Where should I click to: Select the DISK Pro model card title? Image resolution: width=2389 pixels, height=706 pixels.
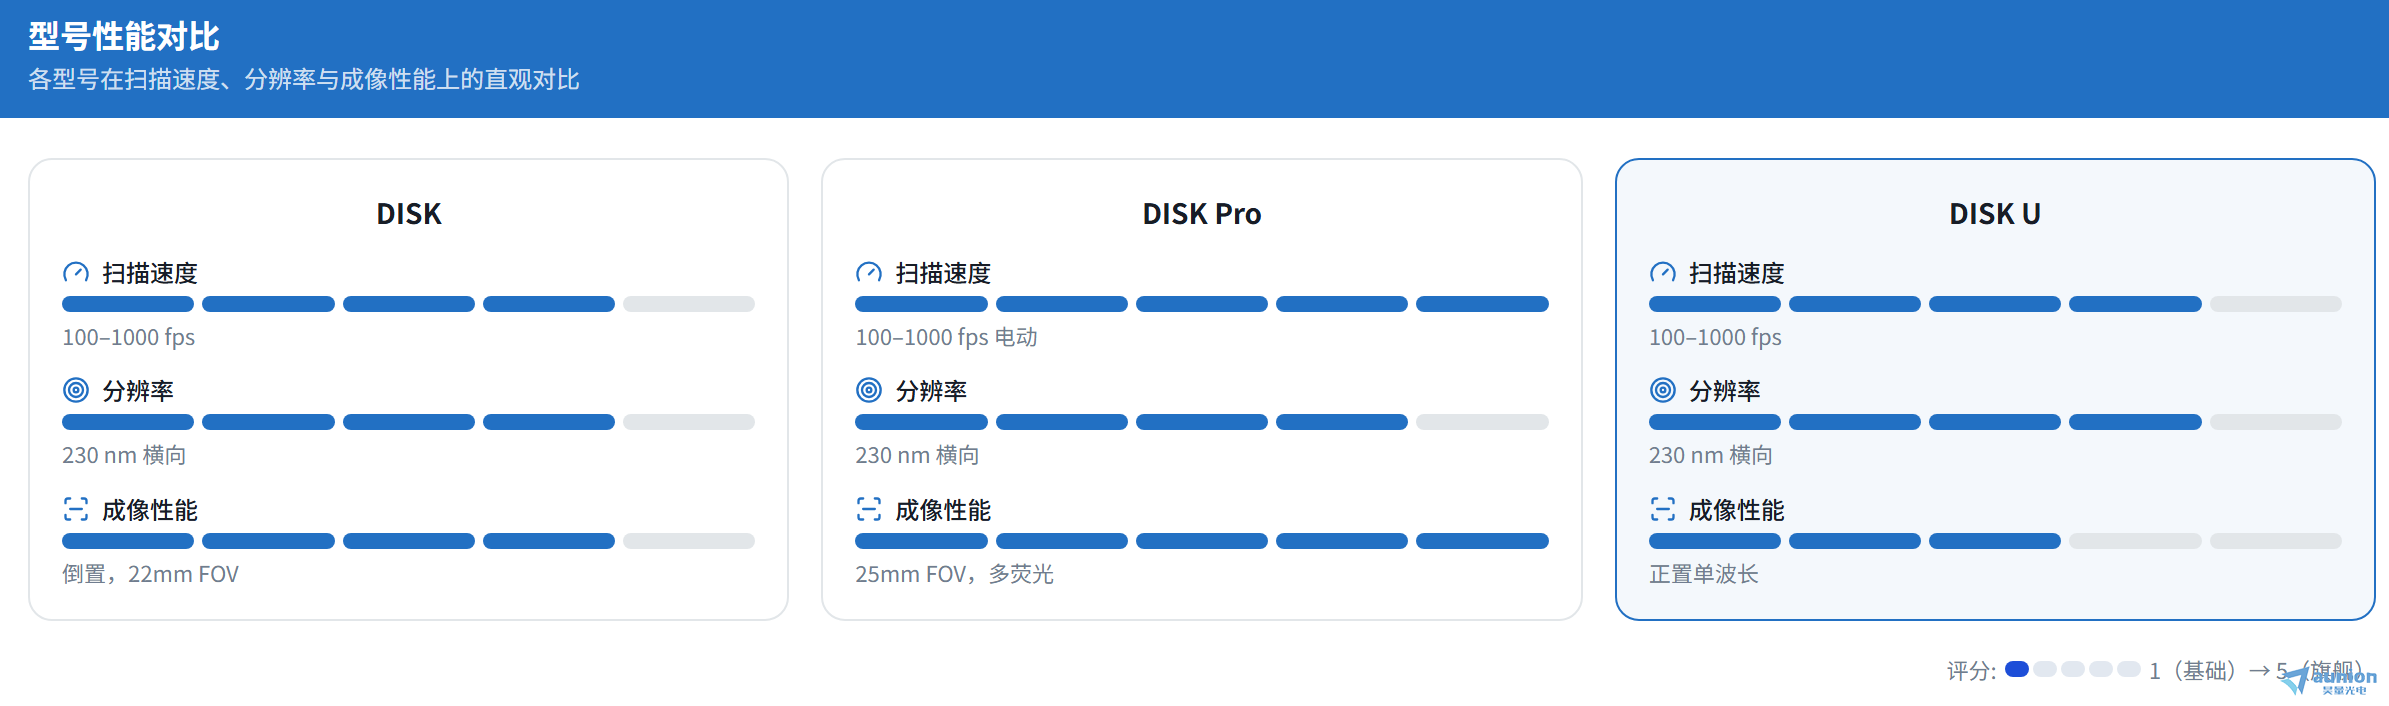(1202, 214)
